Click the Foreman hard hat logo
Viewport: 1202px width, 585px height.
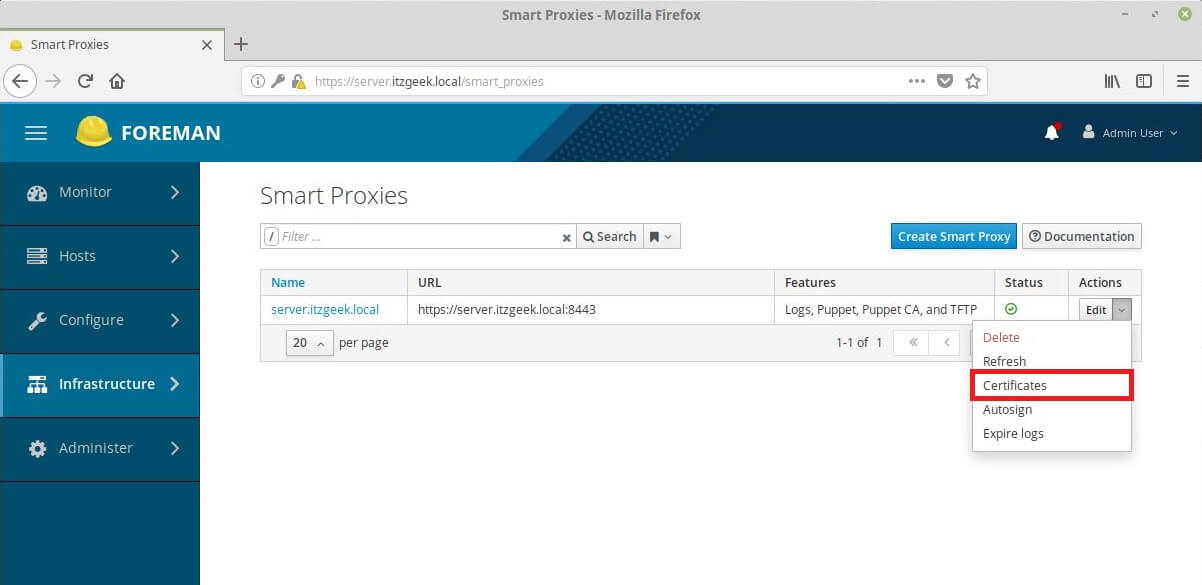(x=93, y=132)
